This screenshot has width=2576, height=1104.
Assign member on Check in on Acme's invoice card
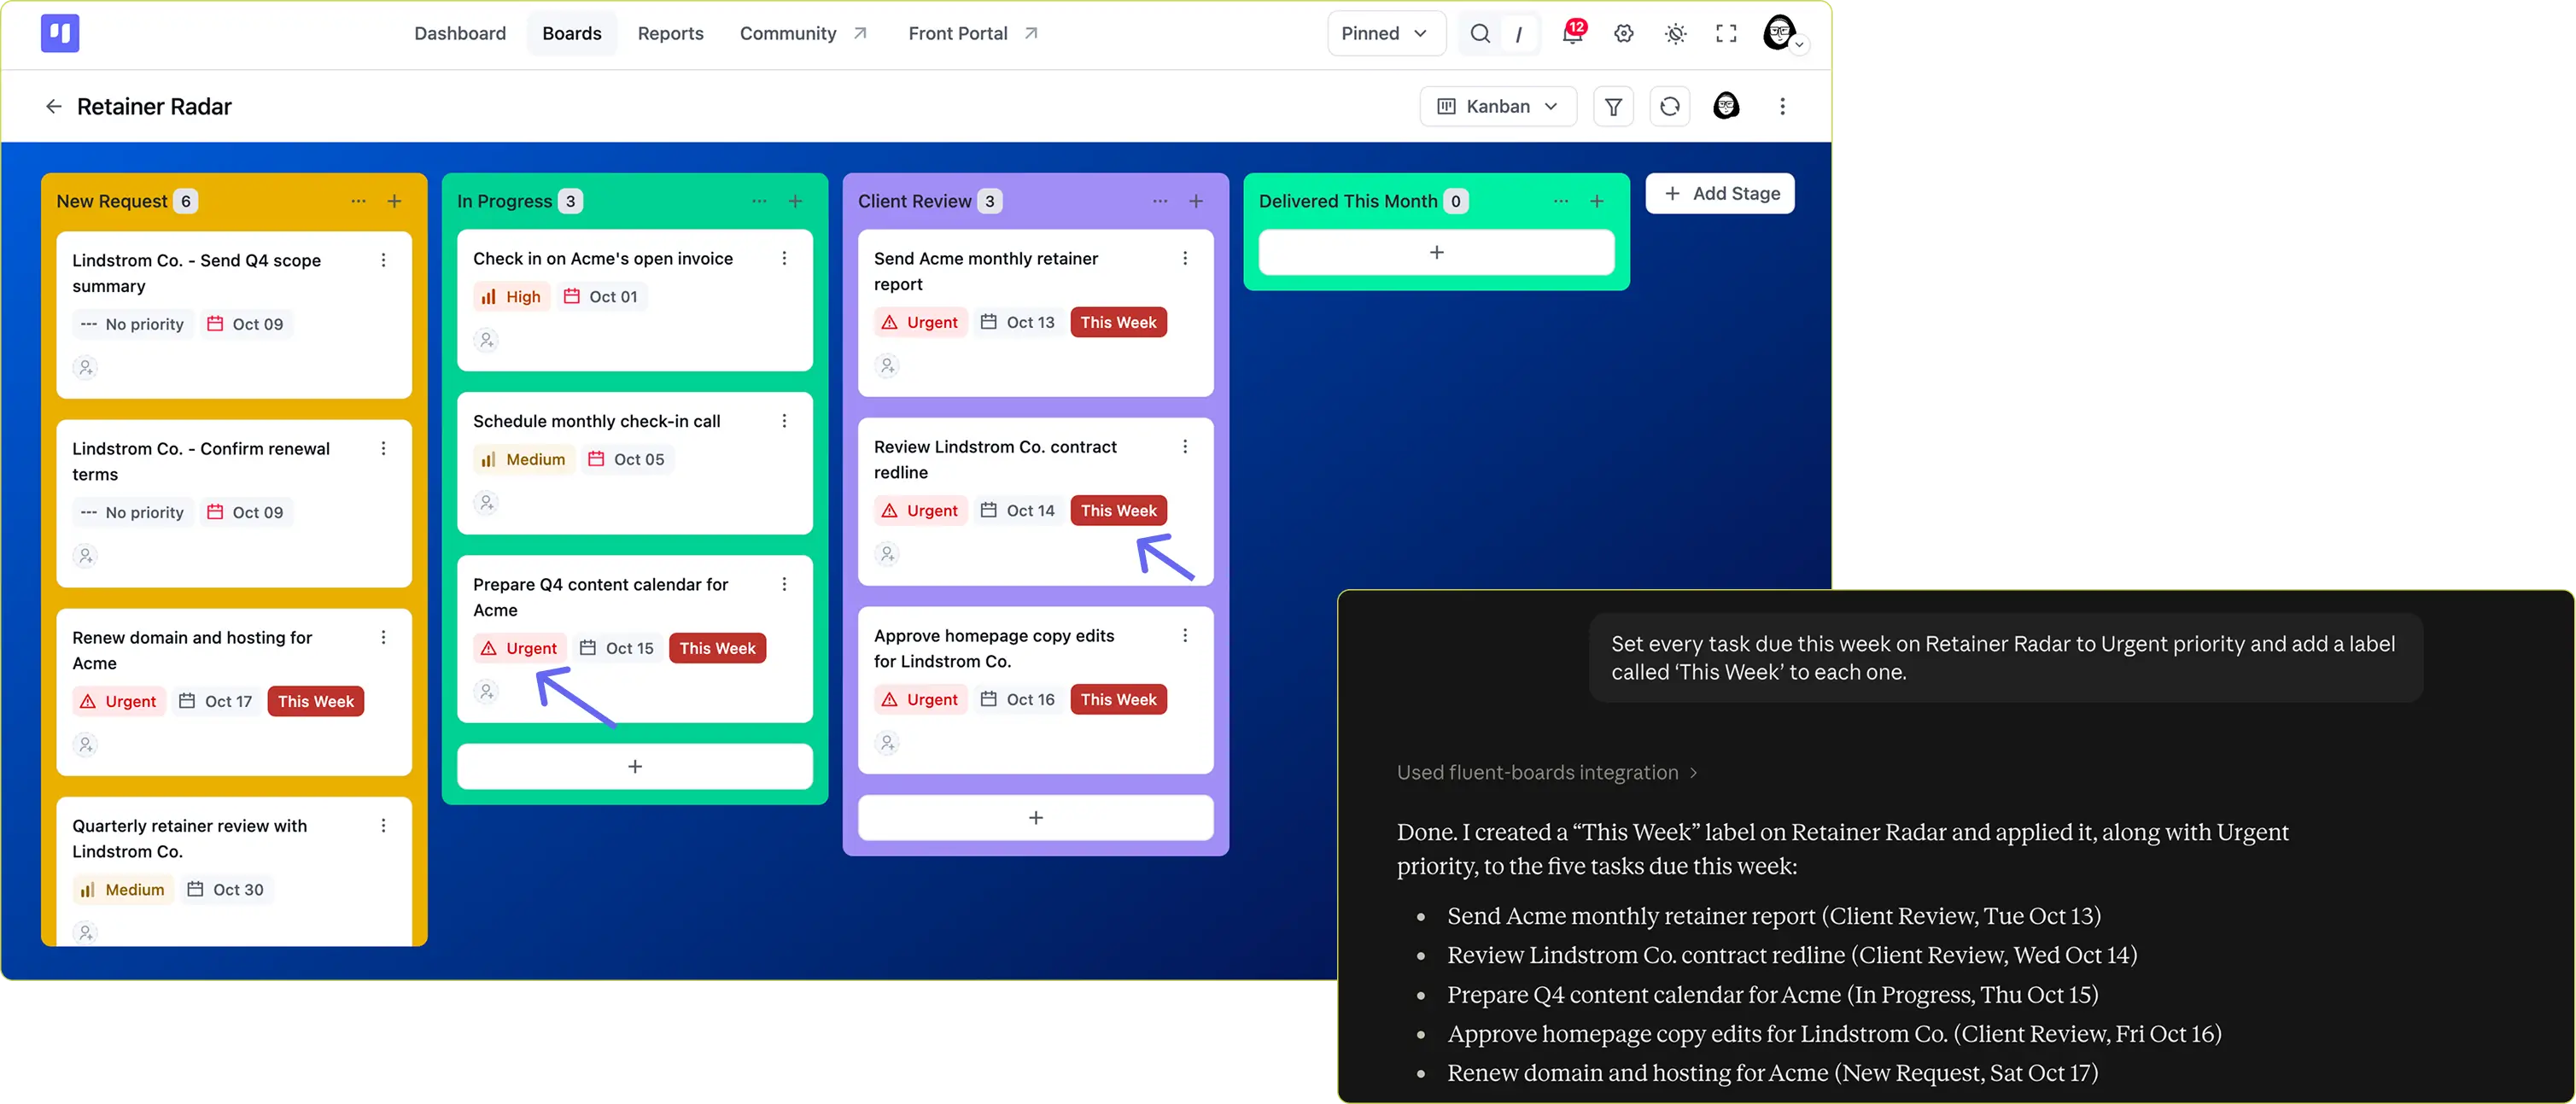point(486,340)
